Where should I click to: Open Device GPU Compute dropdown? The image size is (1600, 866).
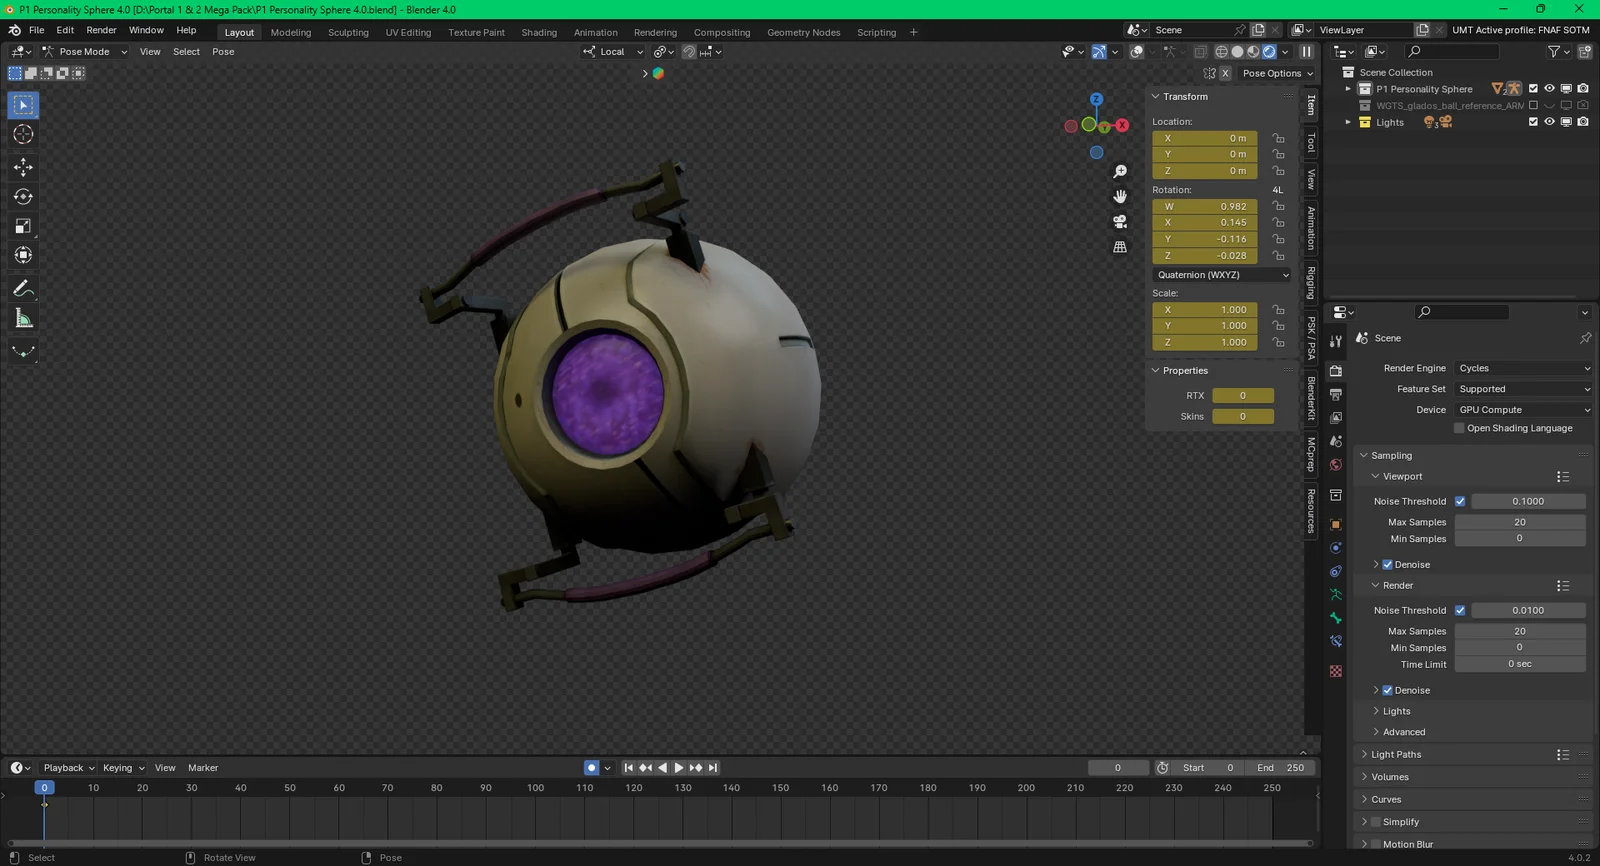1523,410
